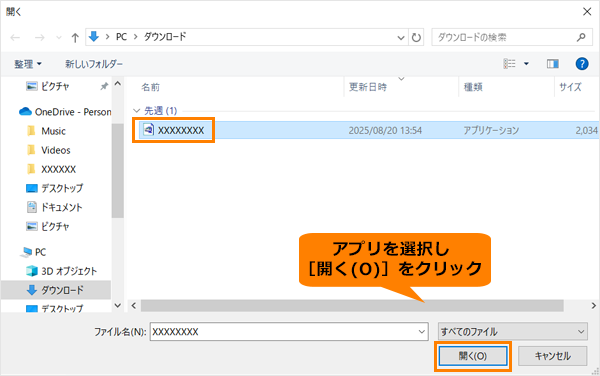
Task: Open view options dropdown arrow
Action: point(526,64)
